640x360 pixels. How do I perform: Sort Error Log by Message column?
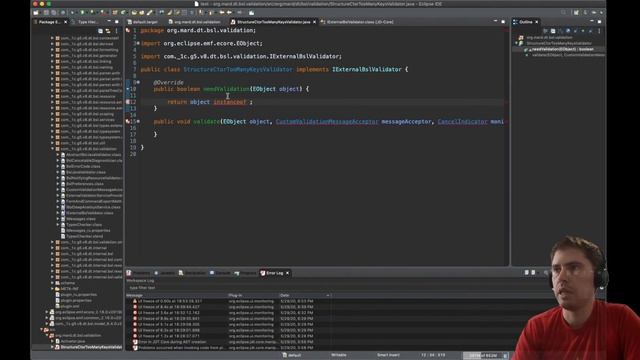(176, 295)
